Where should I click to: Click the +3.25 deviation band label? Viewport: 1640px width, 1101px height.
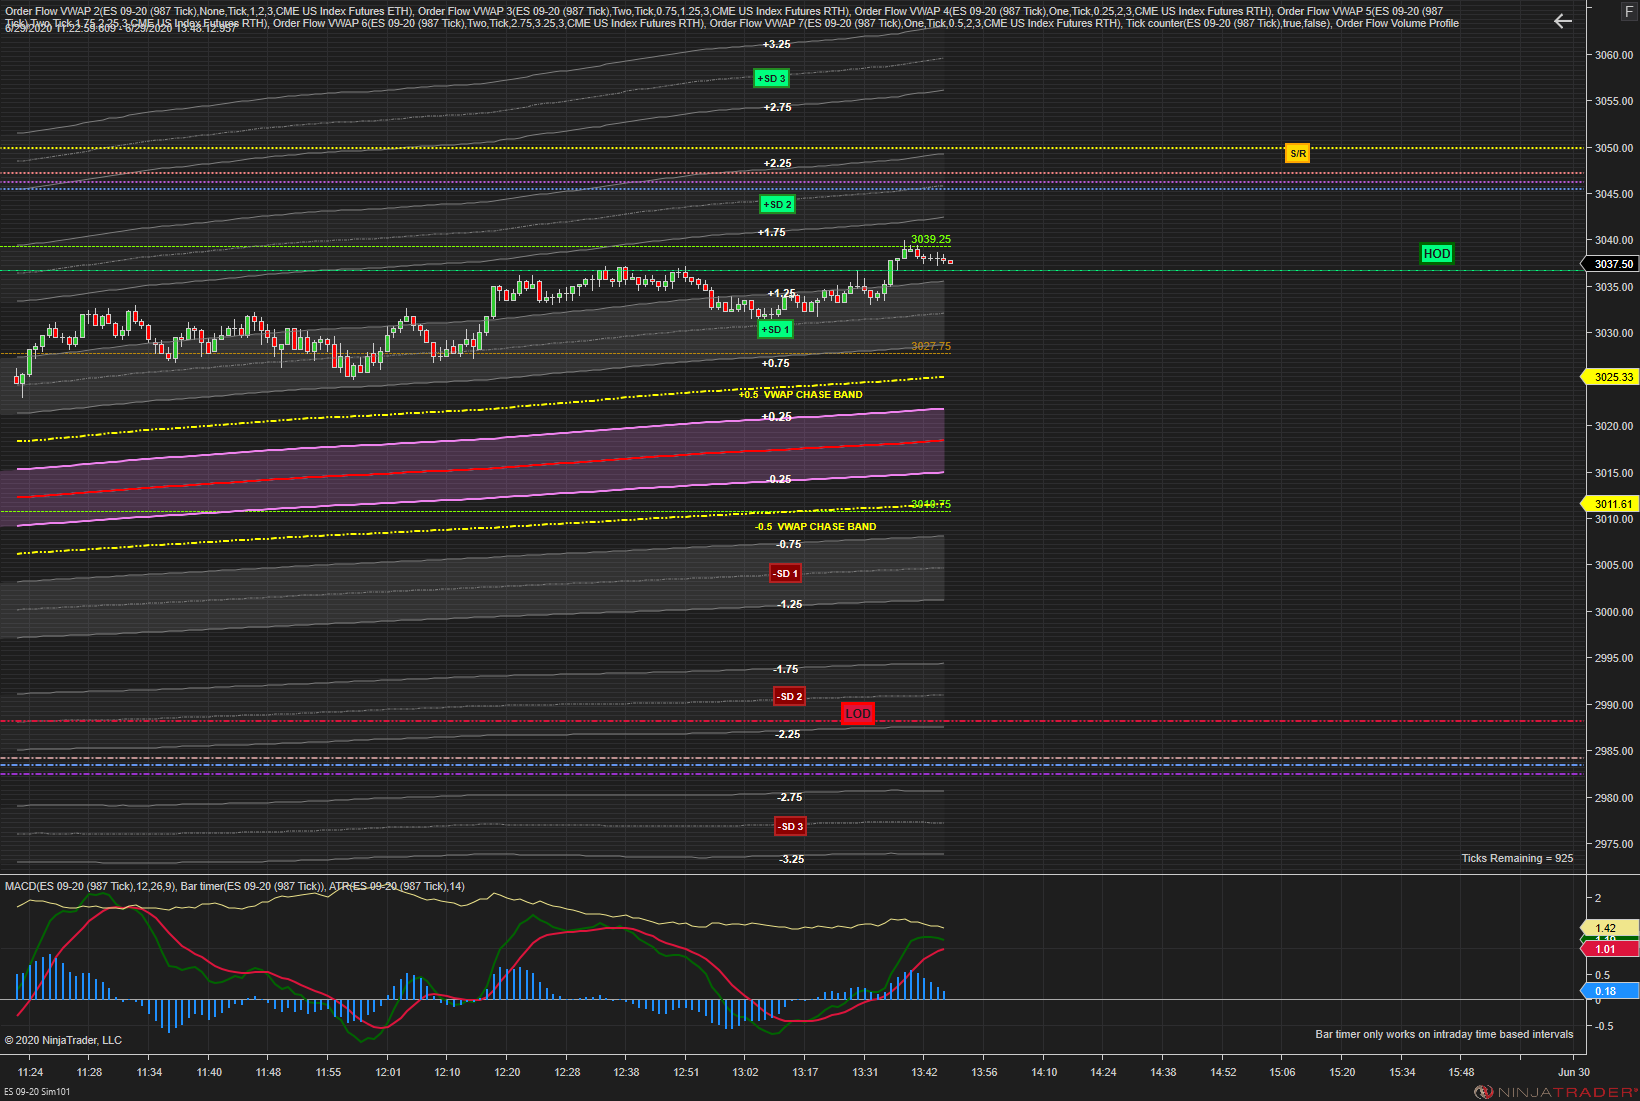[x=776, y=44]
